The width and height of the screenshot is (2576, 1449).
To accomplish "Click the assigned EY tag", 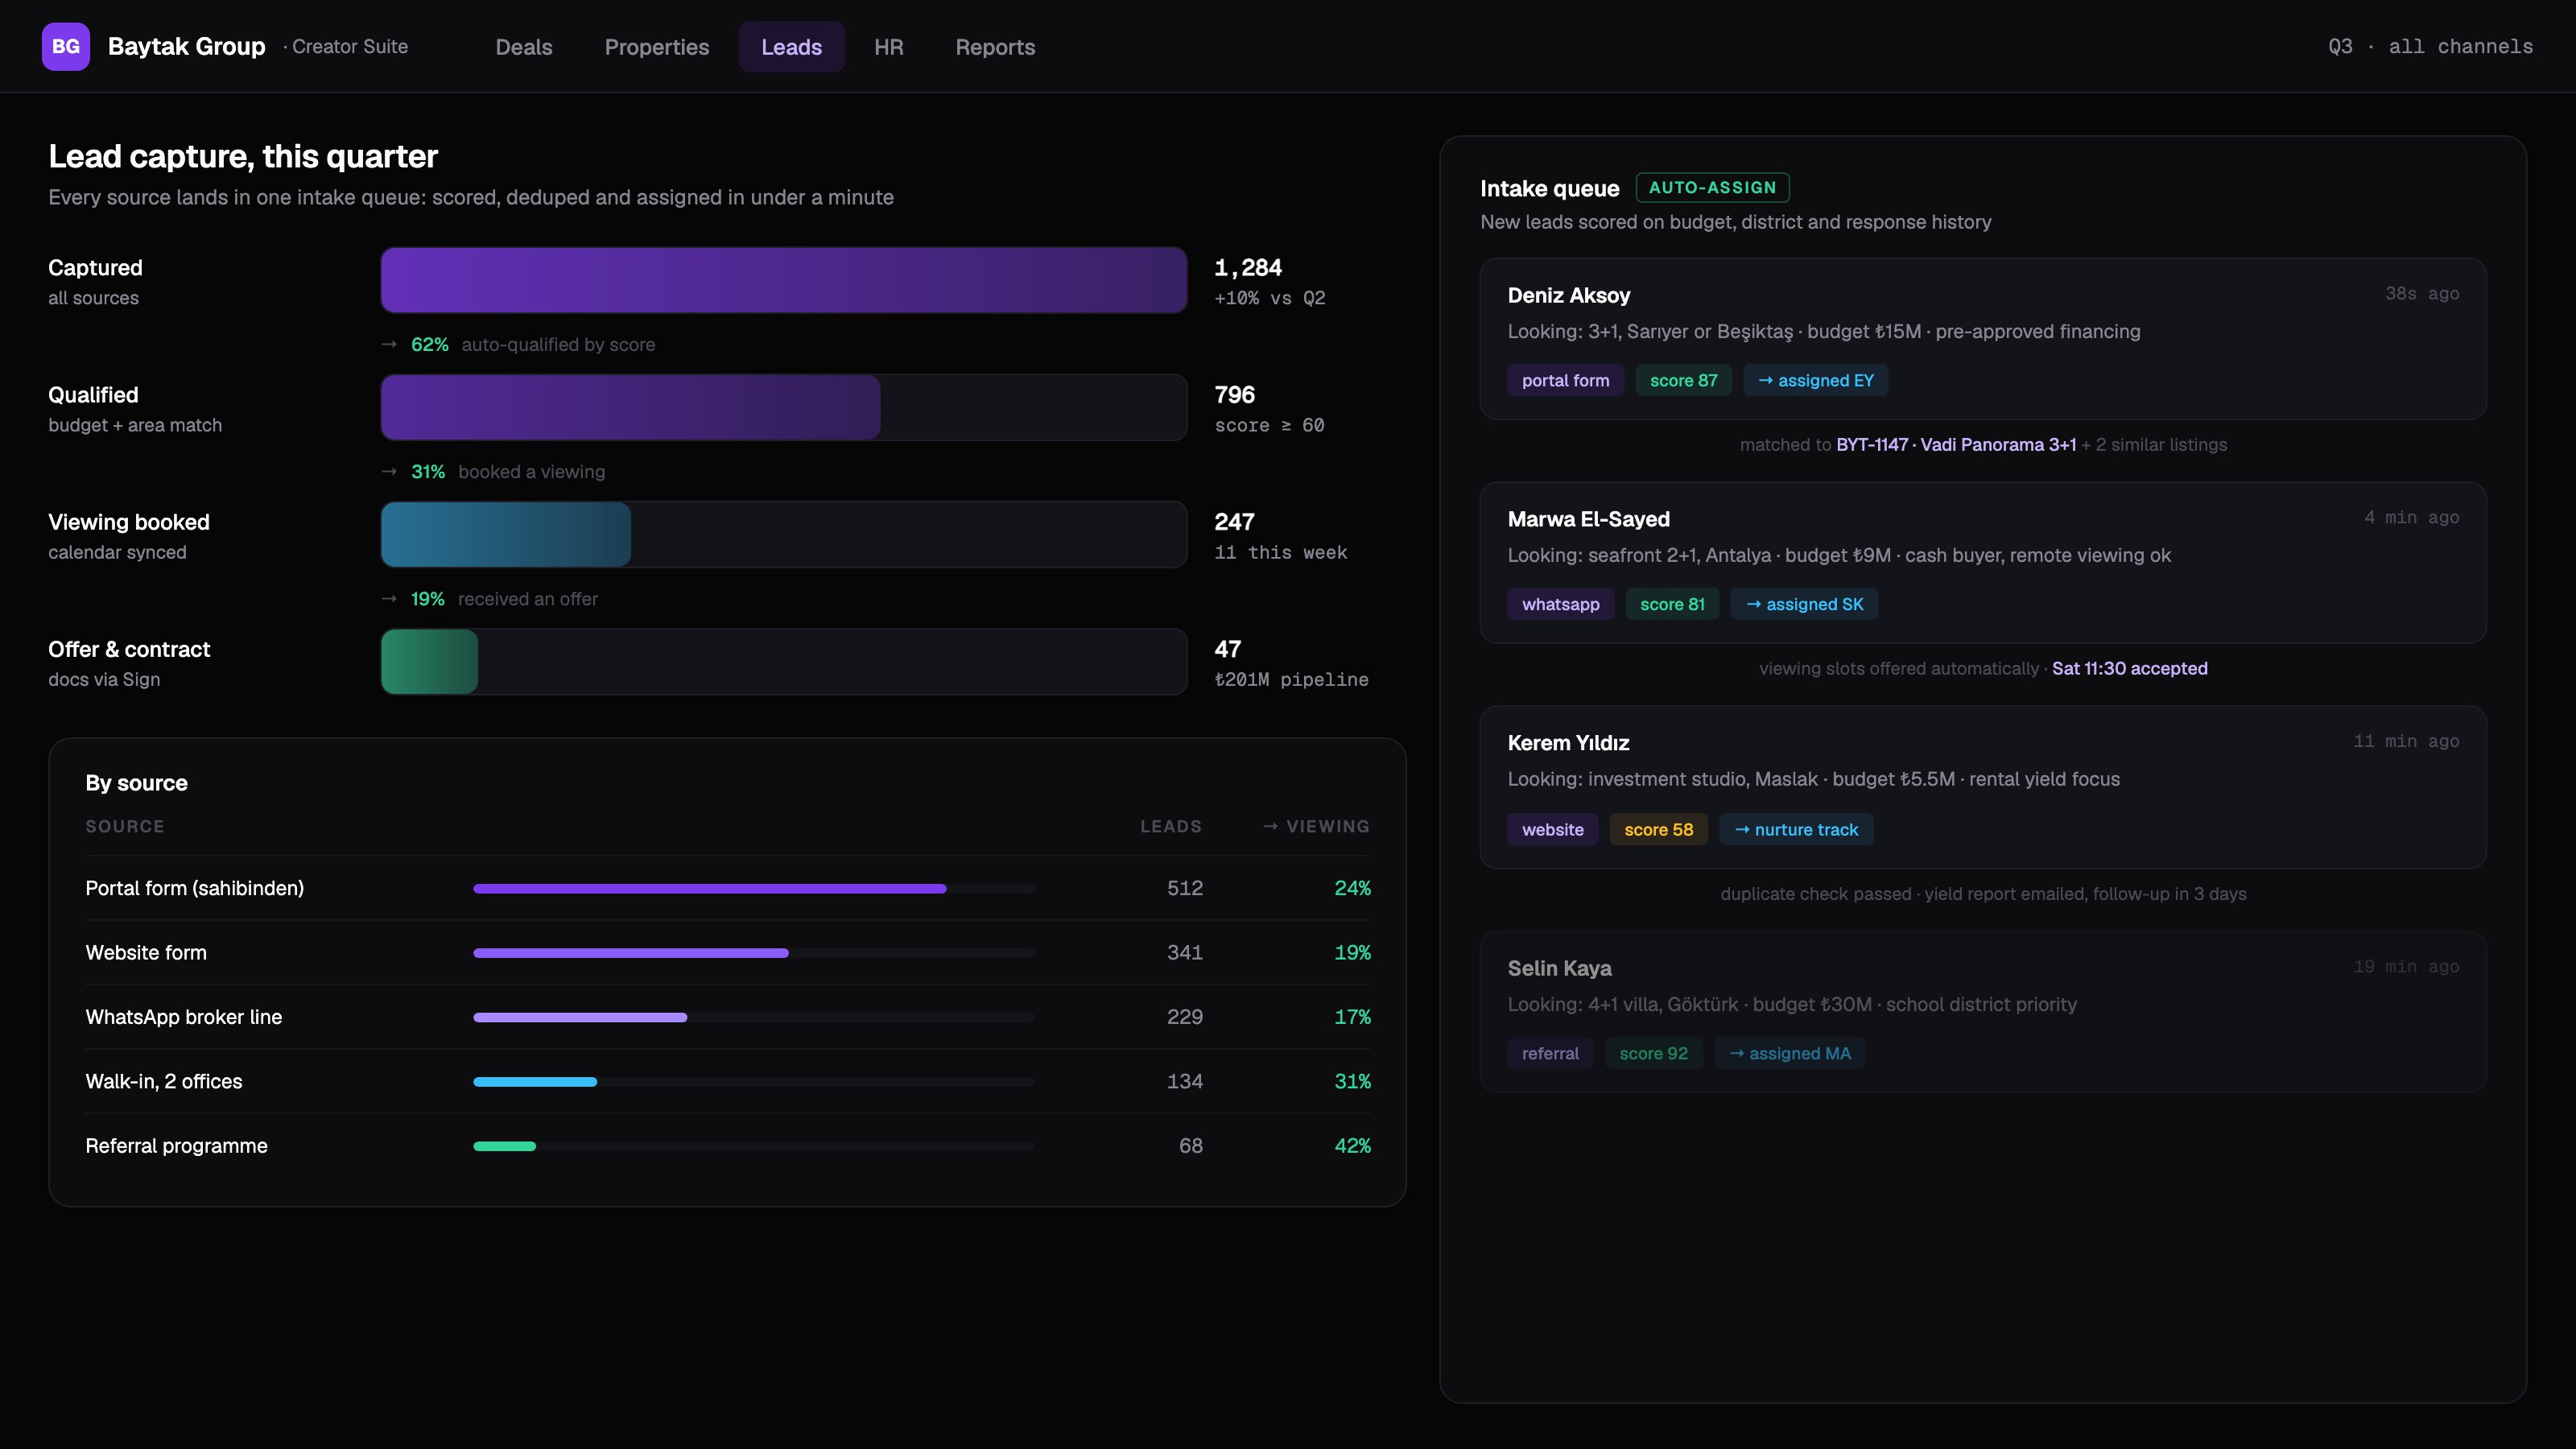I will (1816, 380).
